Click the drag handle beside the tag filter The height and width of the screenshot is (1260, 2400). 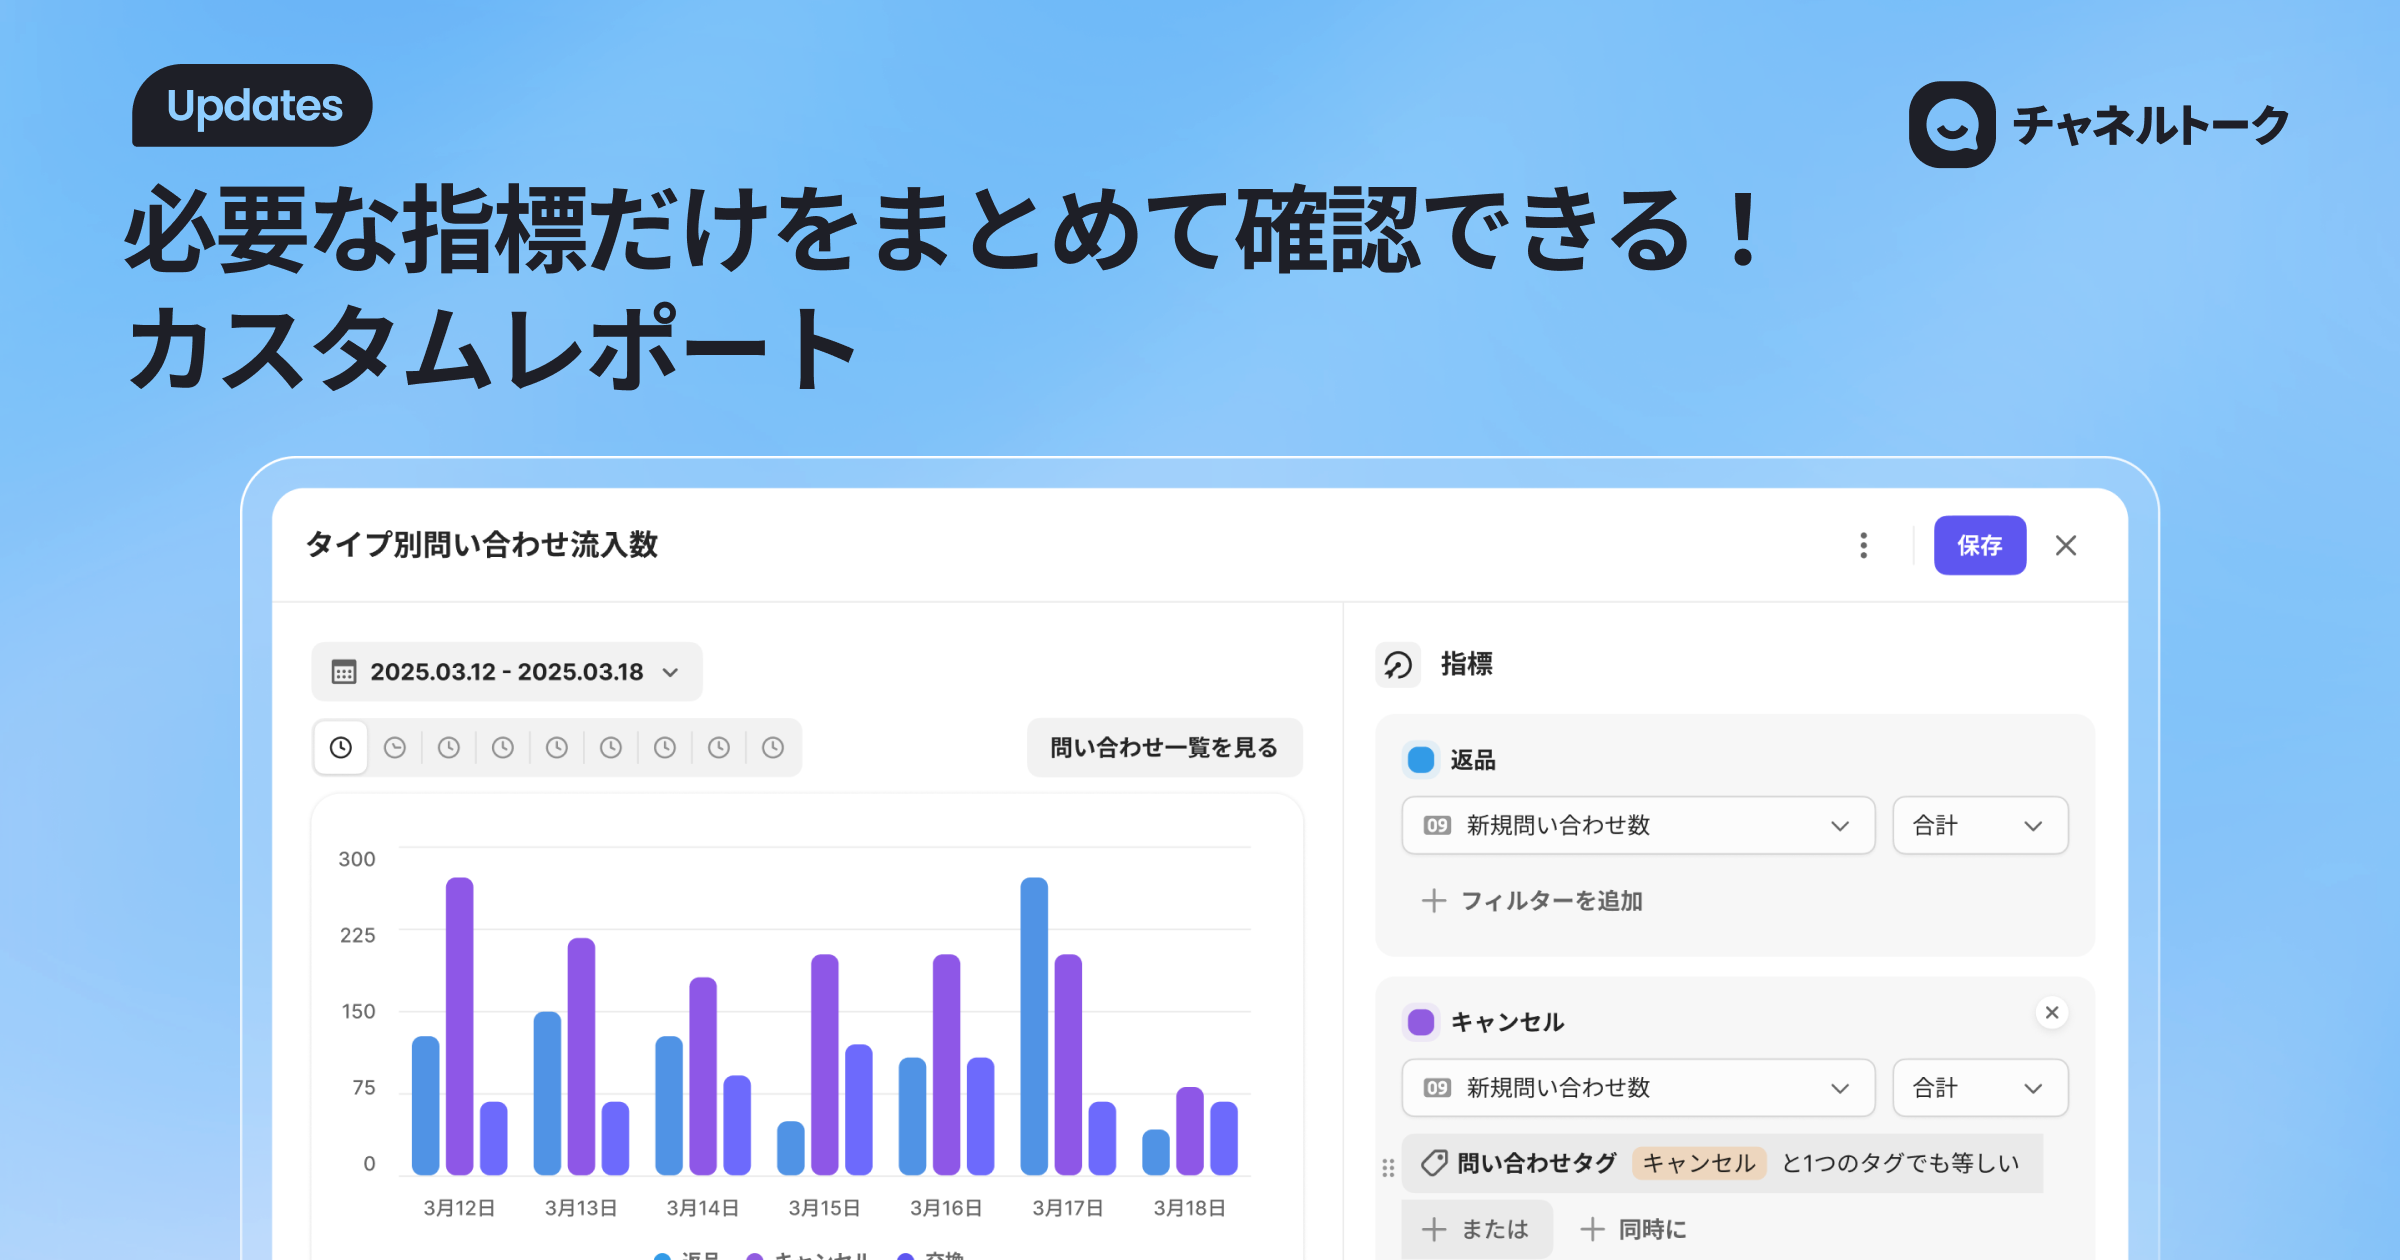(1387, 1164)
